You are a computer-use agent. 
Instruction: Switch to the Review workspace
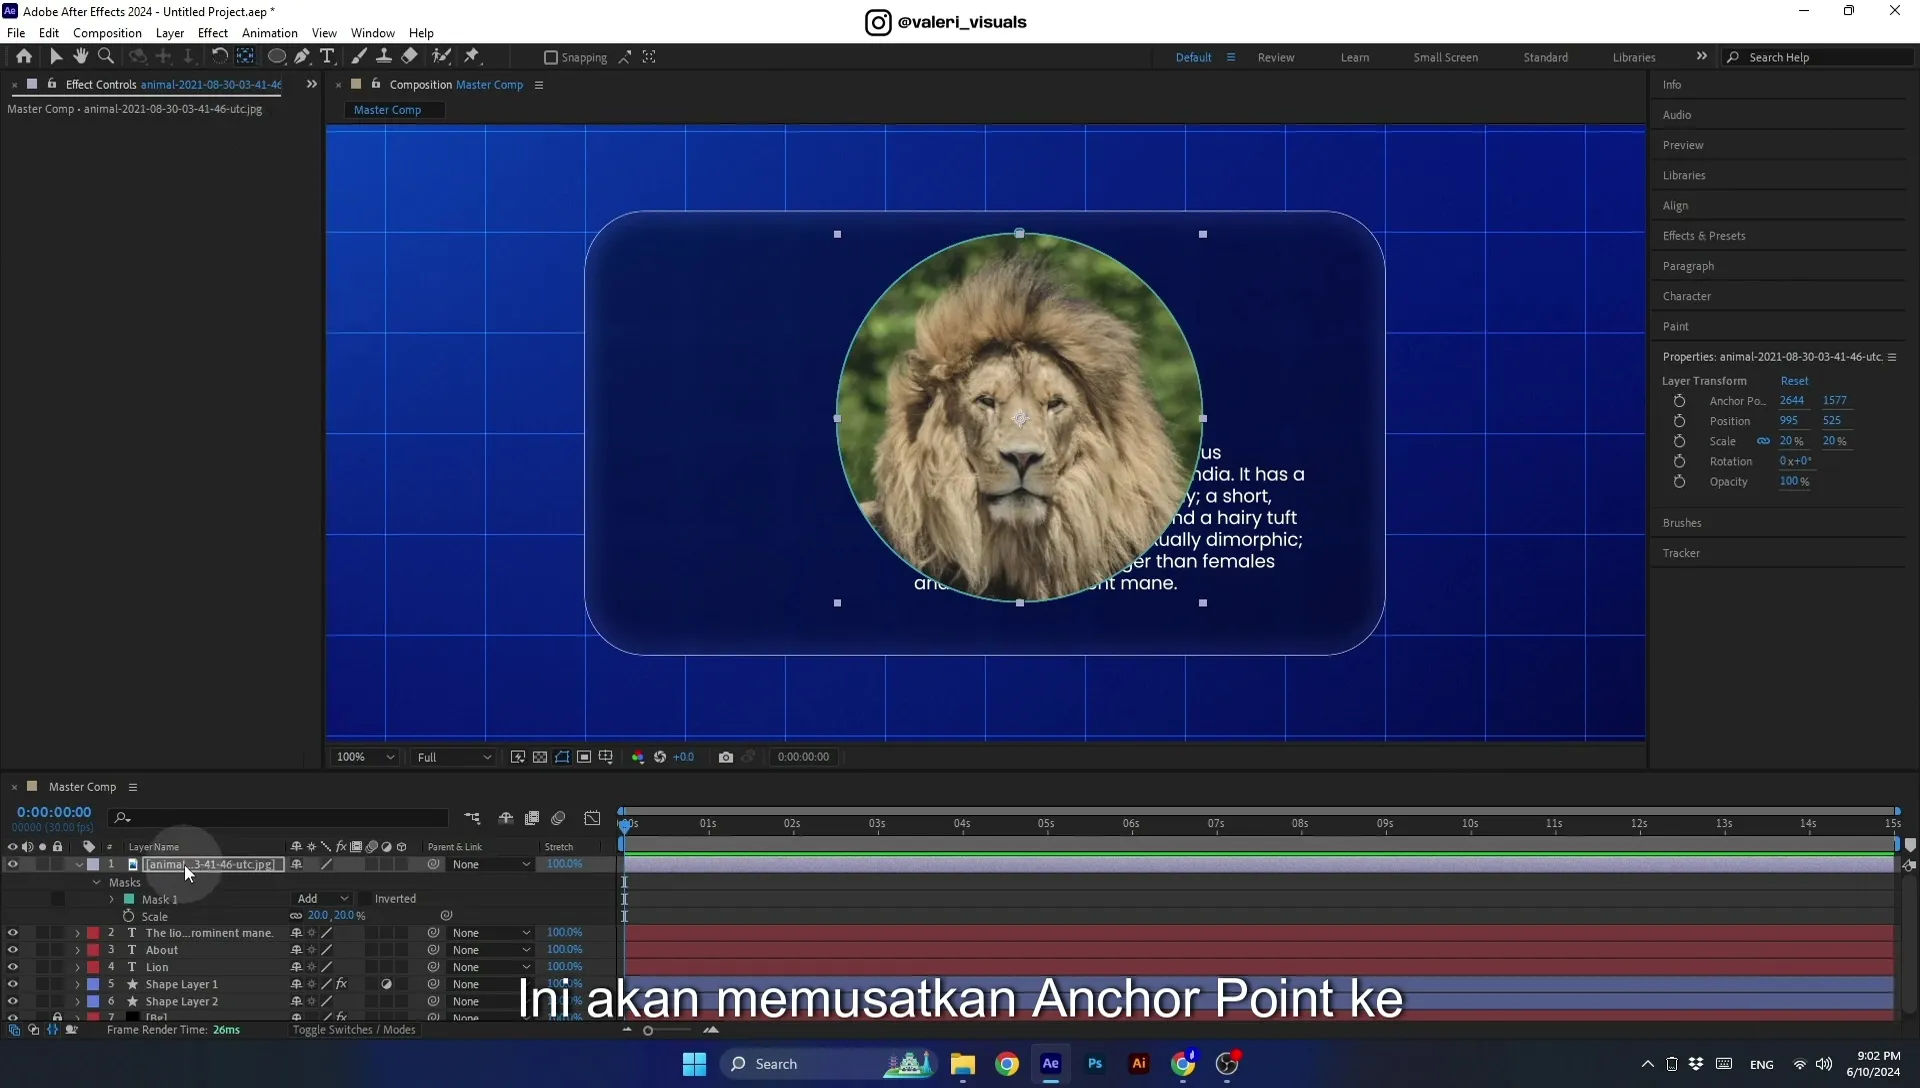click(1276, 57)
